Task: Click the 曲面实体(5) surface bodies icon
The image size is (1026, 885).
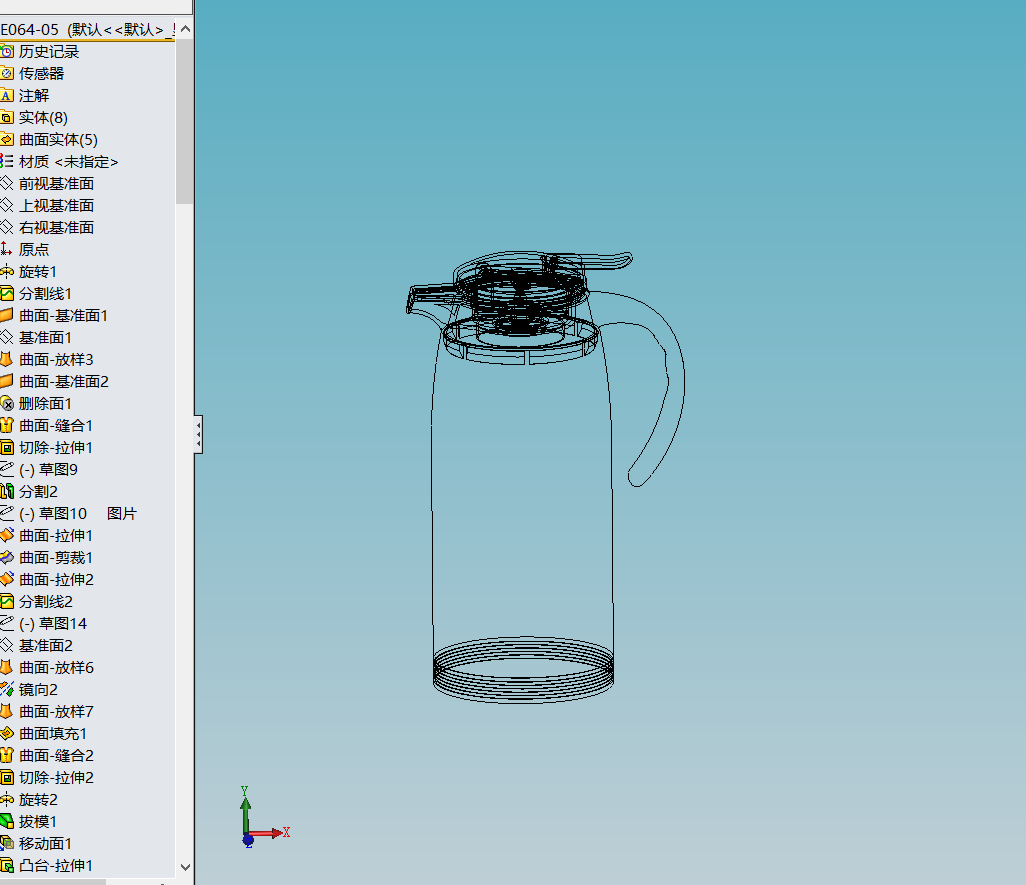Action: [x=7, y=139]
